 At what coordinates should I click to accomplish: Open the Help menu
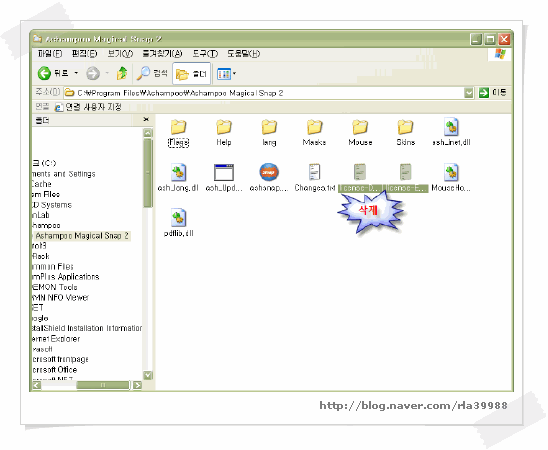coord(244,53)
